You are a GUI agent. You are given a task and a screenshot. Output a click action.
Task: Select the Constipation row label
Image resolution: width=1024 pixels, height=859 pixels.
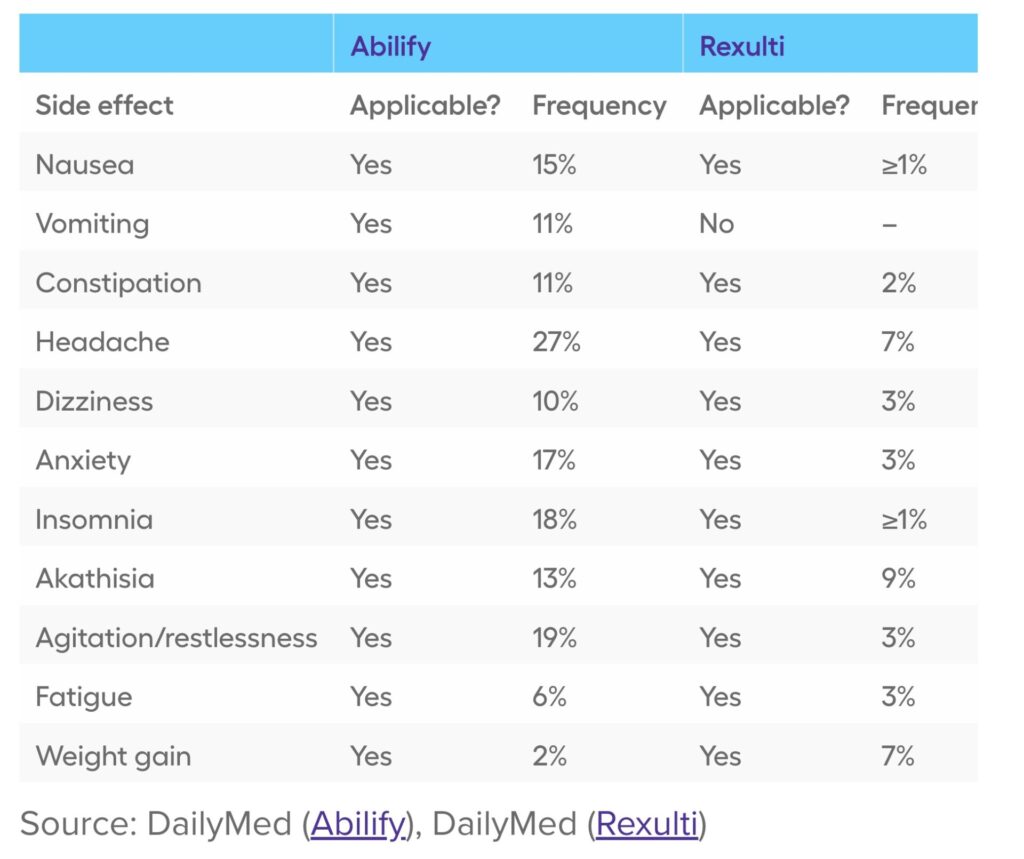[118, 283]
